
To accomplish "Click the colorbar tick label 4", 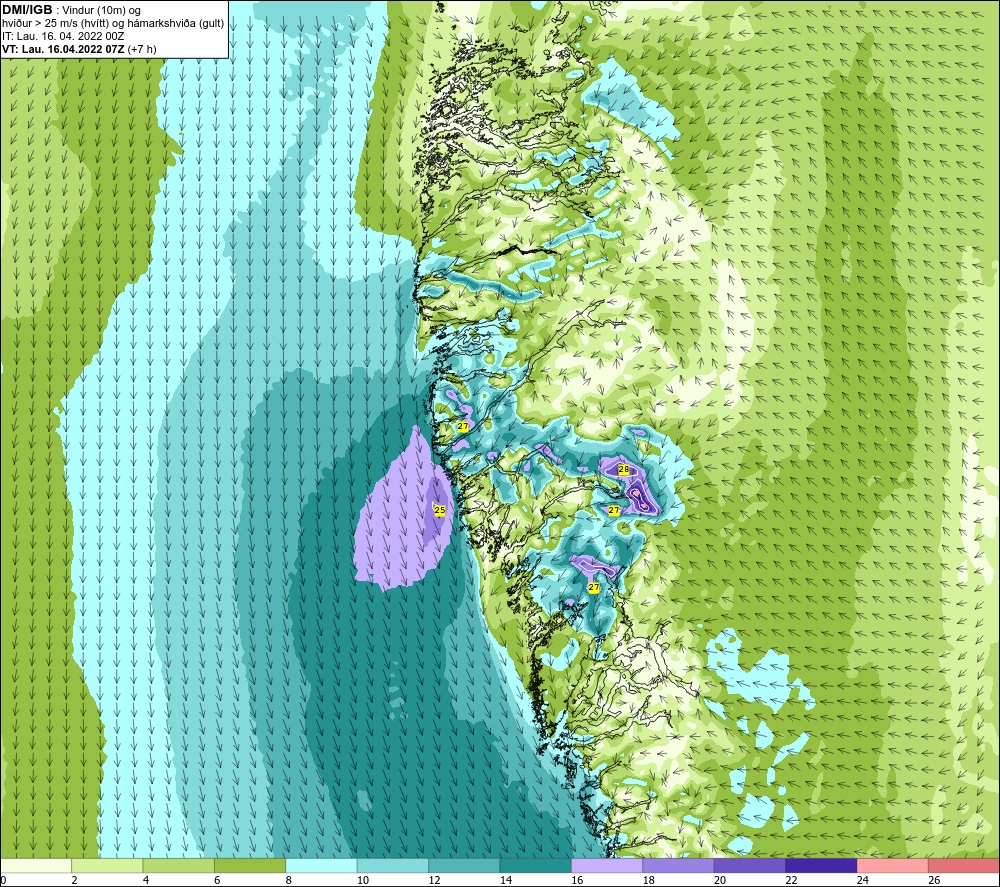I will (x=146, y=880).
